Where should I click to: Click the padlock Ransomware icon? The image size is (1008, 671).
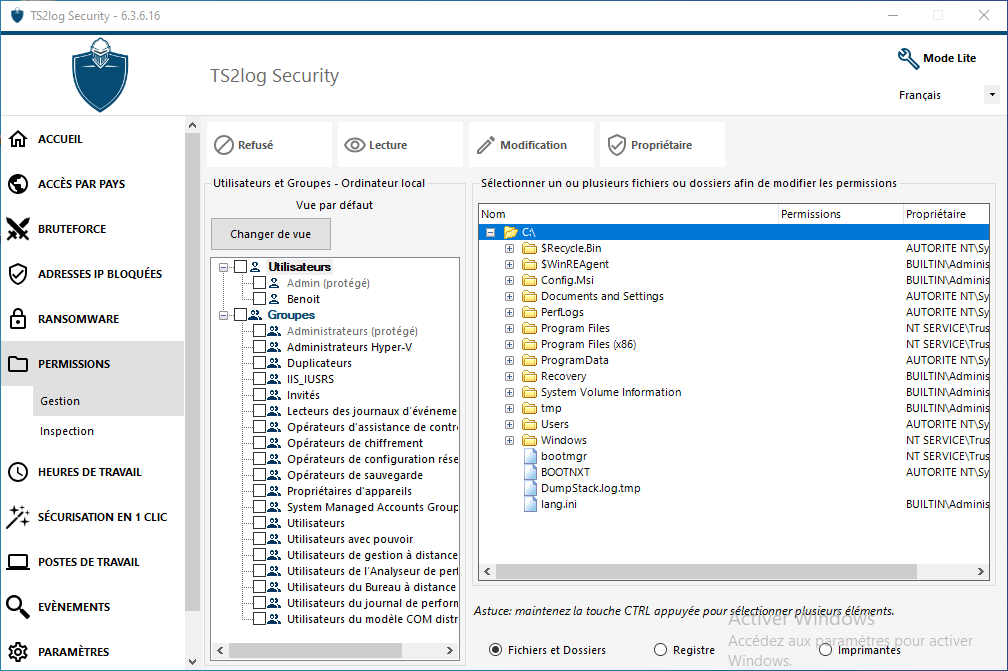point(18,319)
